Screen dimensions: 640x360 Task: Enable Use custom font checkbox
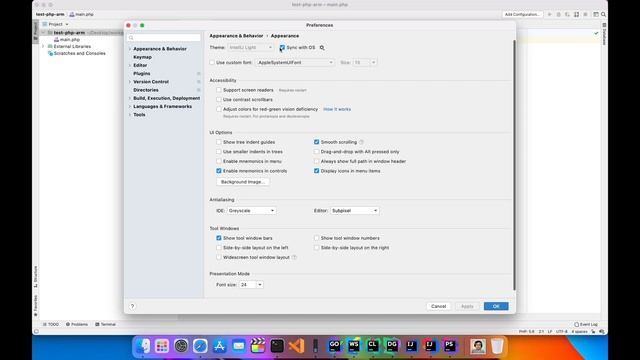(212, 62)
